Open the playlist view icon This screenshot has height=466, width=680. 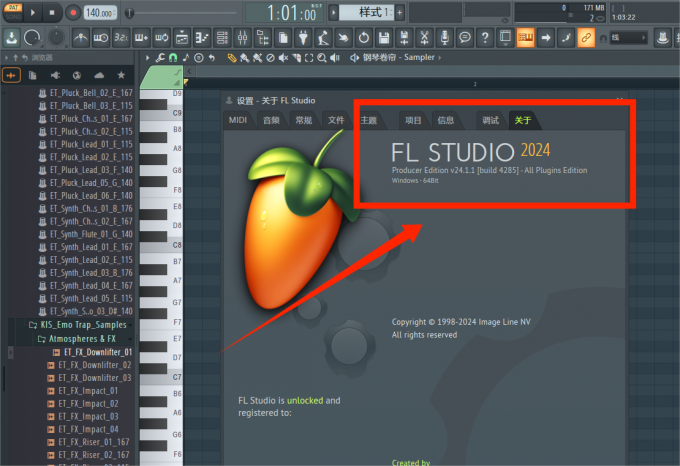182,38
